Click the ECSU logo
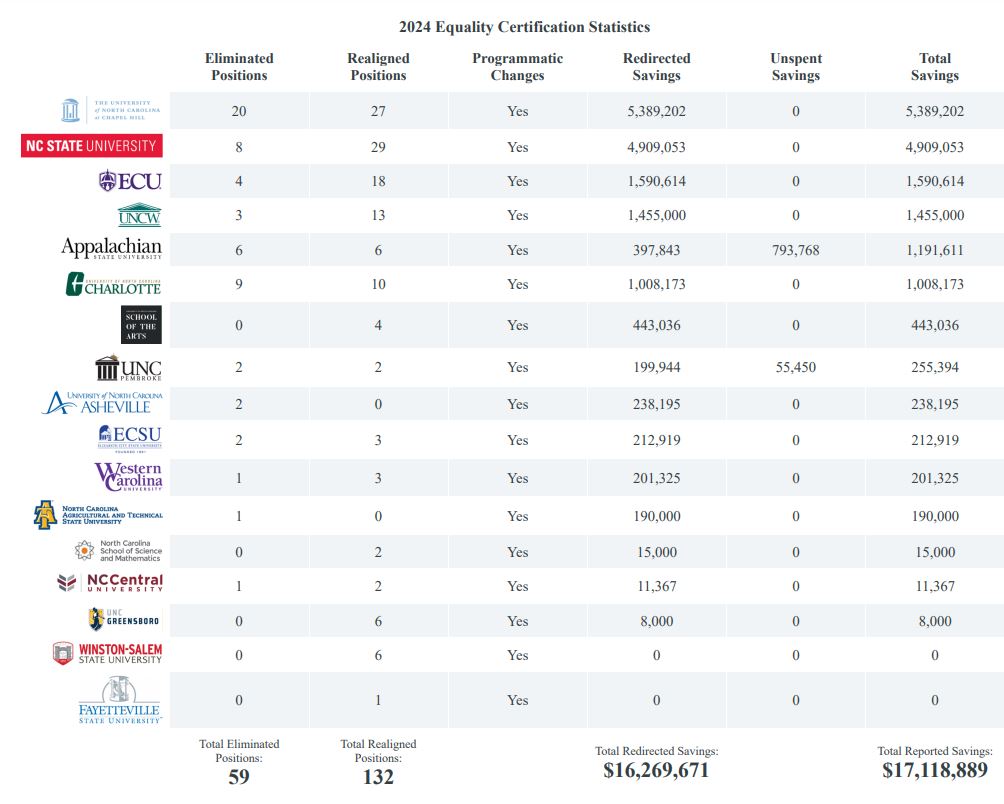The image size is (1004, 804). tap(130, 438)
